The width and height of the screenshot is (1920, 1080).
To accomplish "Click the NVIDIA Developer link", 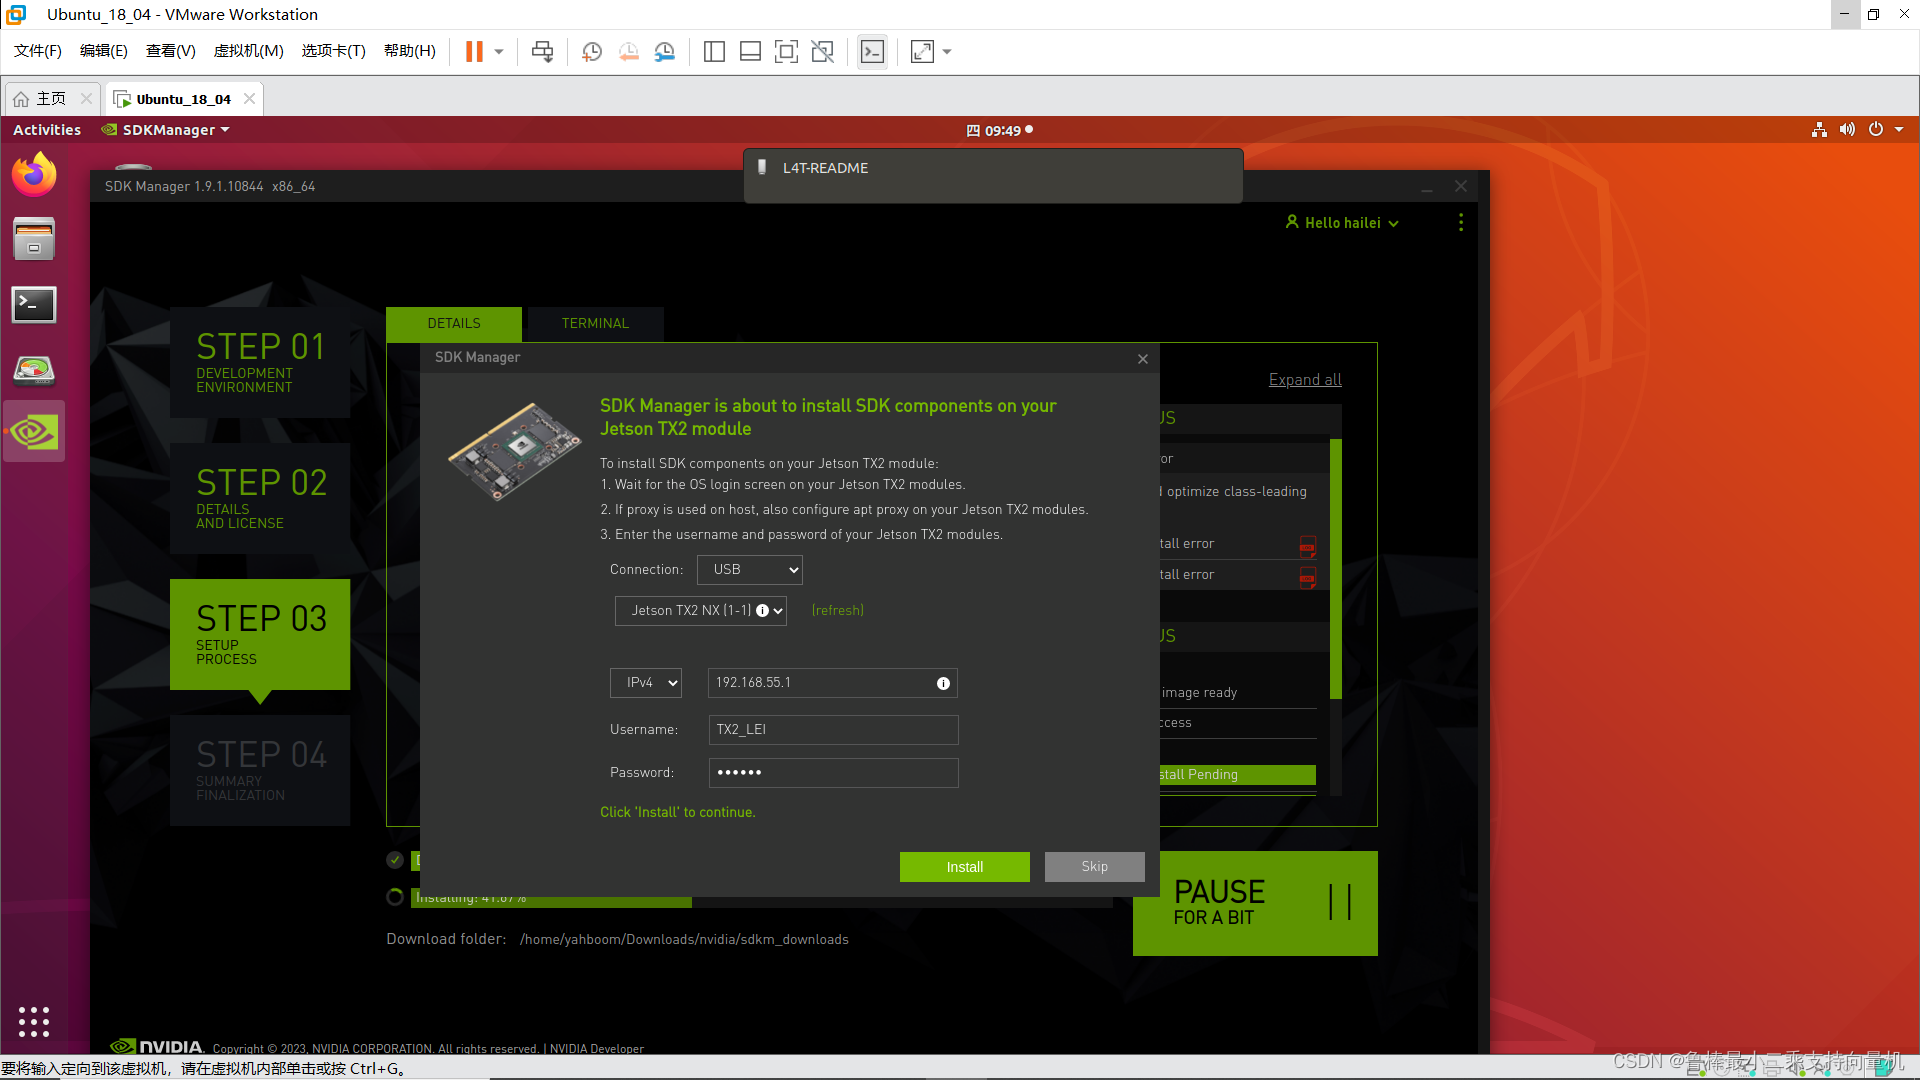I will [597, 1049].
